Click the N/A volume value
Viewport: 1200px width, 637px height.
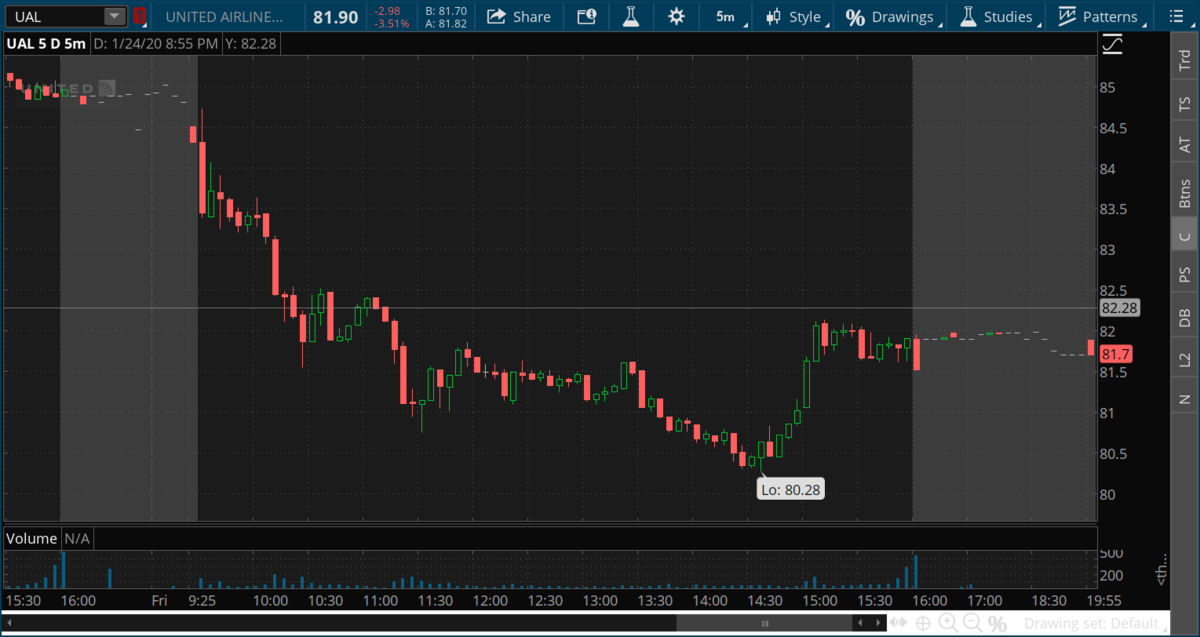coord(77,538)
